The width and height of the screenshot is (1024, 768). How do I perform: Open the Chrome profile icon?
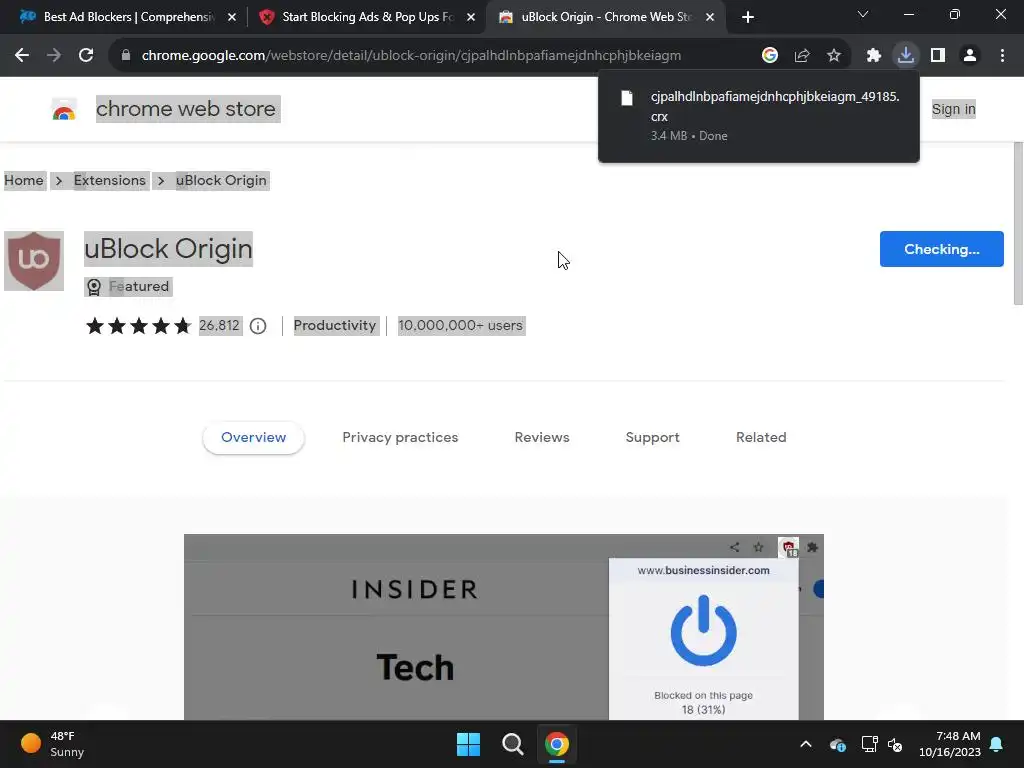point(970,56)
